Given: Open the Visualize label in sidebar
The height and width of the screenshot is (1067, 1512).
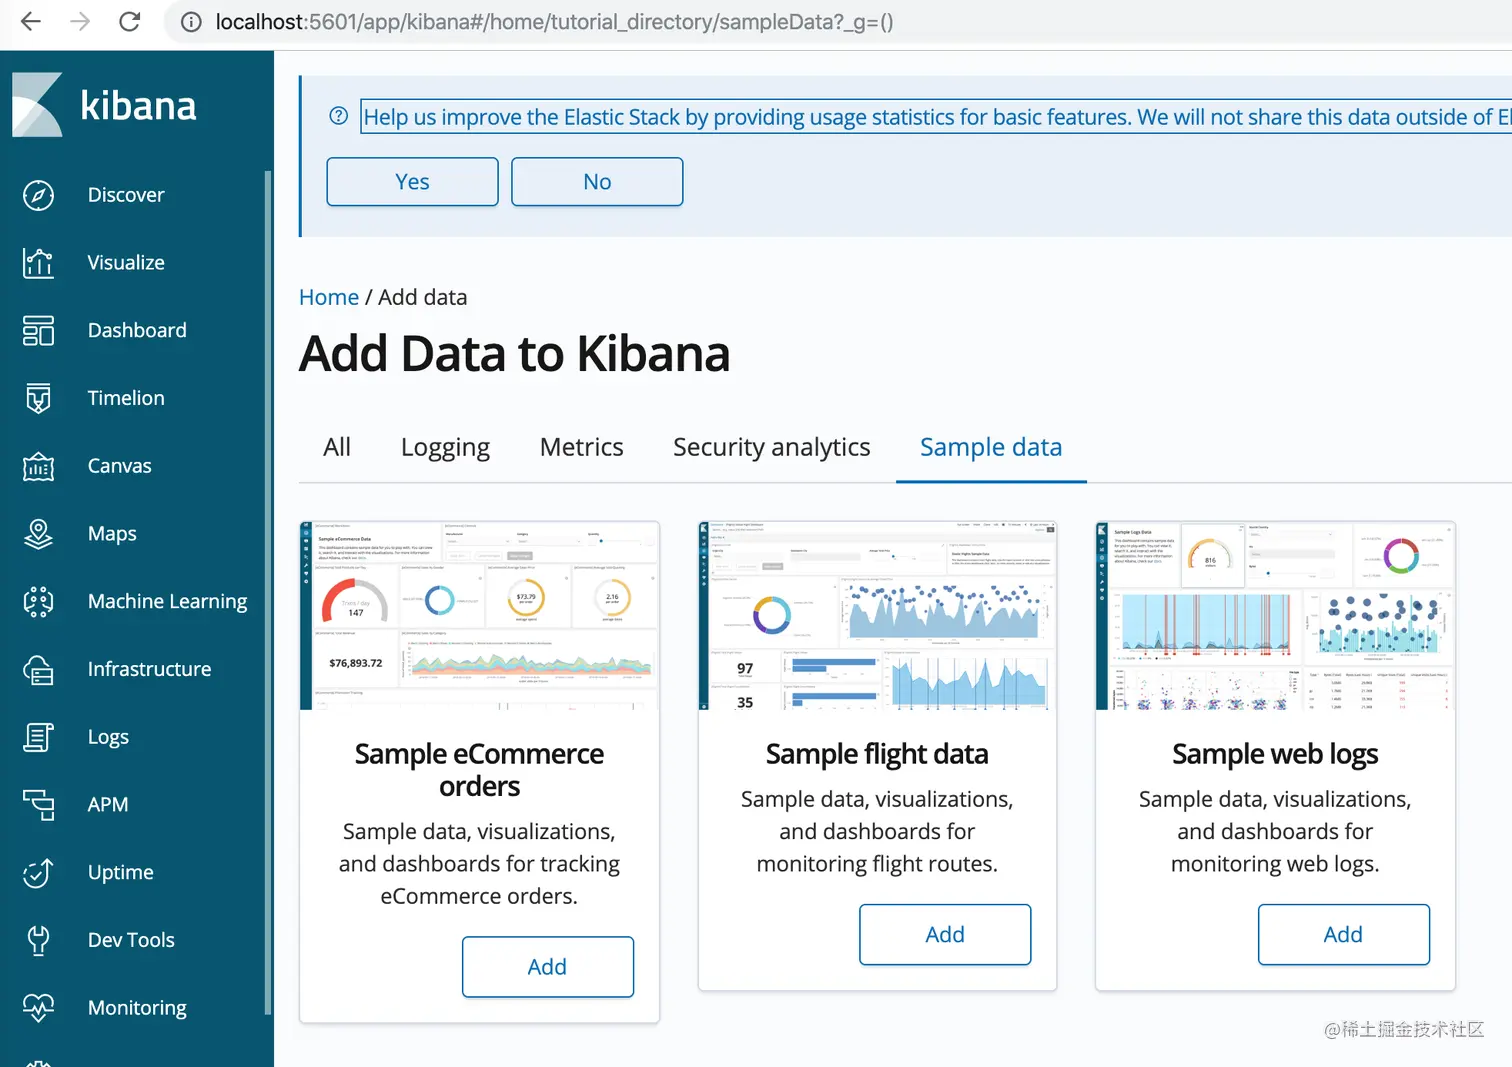Looking at the screenshot, I should [126, 263].
